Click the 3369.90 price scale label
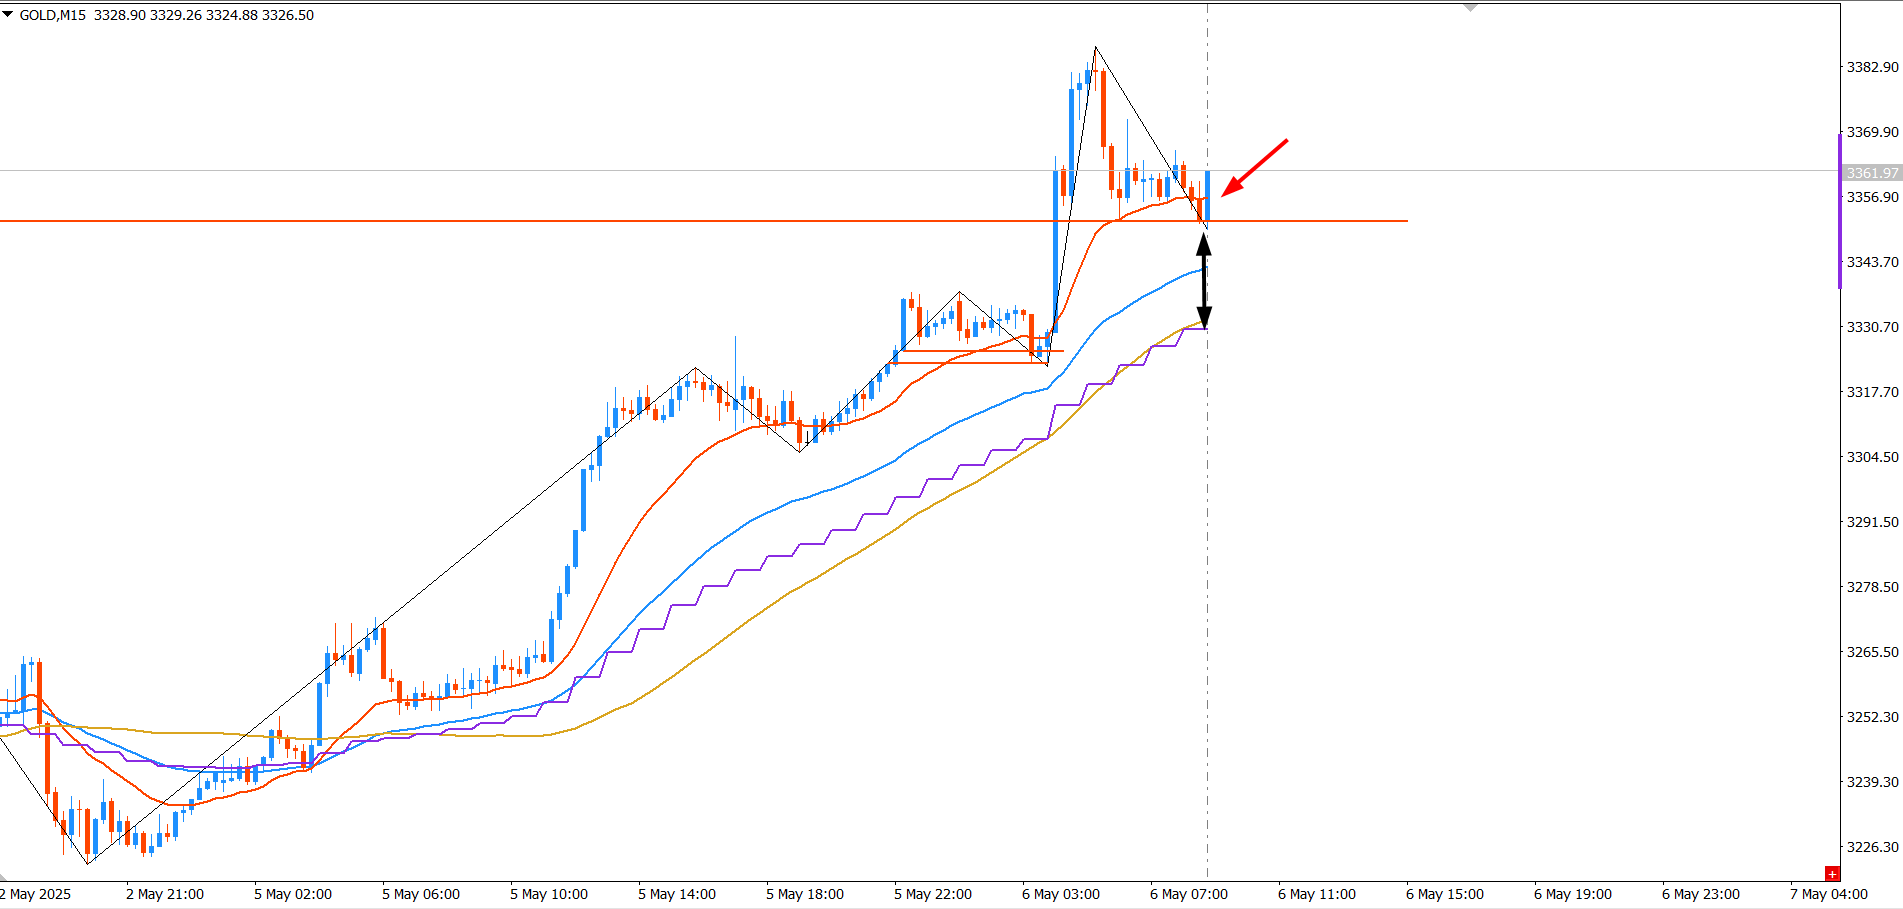Screen dimensions: 1903x909 pos(1872,132)
